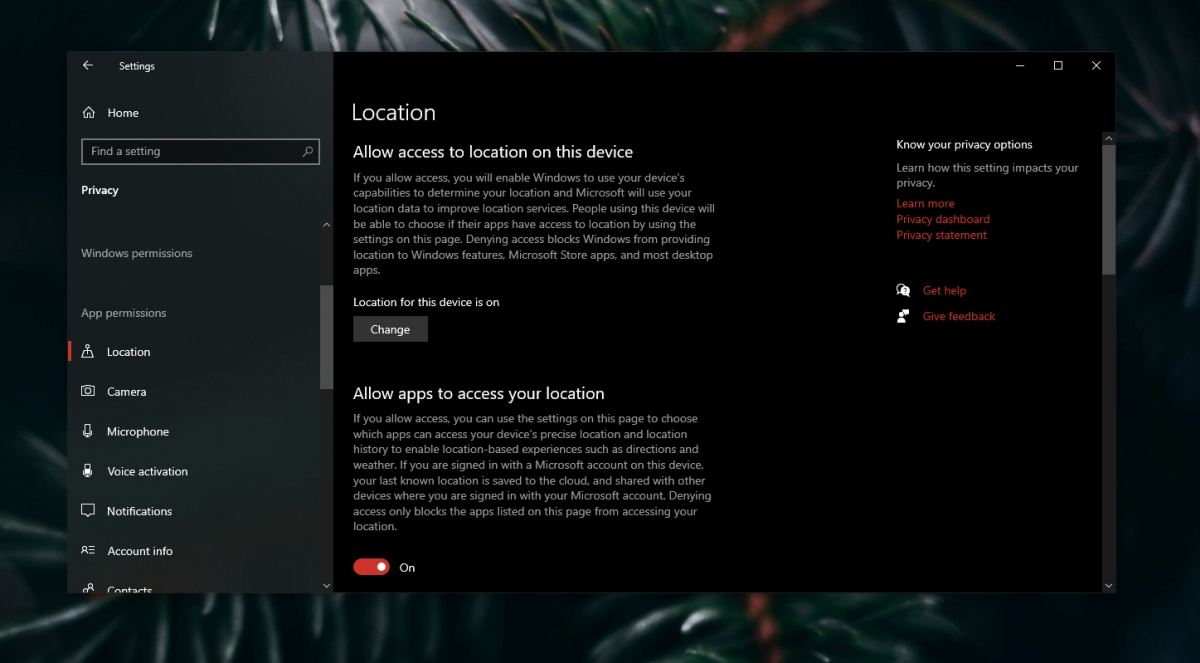This screenshot has height=663, width=1200.
Task: Click the Get help chat icon
Action: (904, 290)
